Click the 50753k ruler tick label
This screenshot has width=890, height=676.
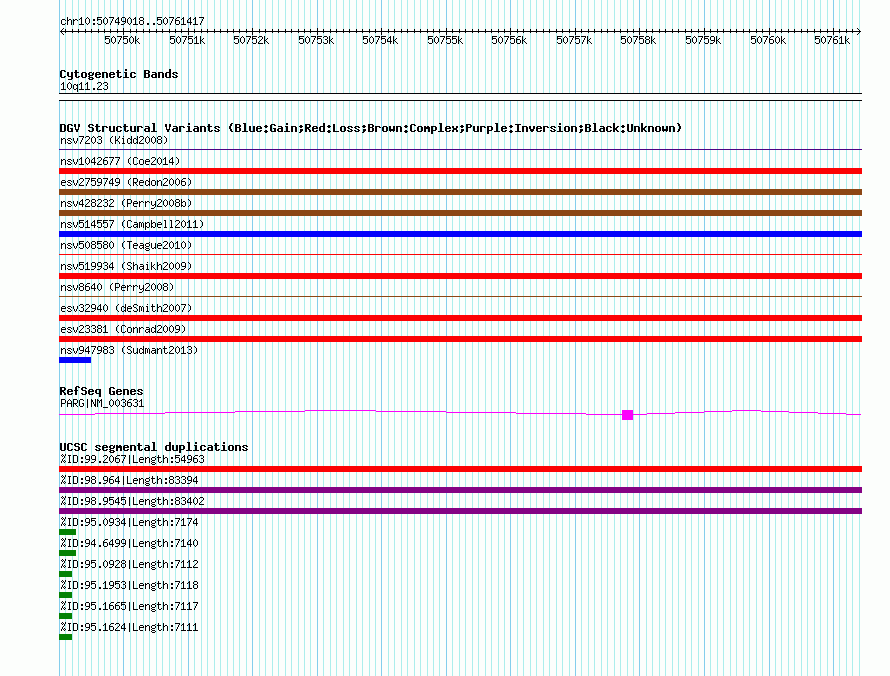tap(316, 40)
